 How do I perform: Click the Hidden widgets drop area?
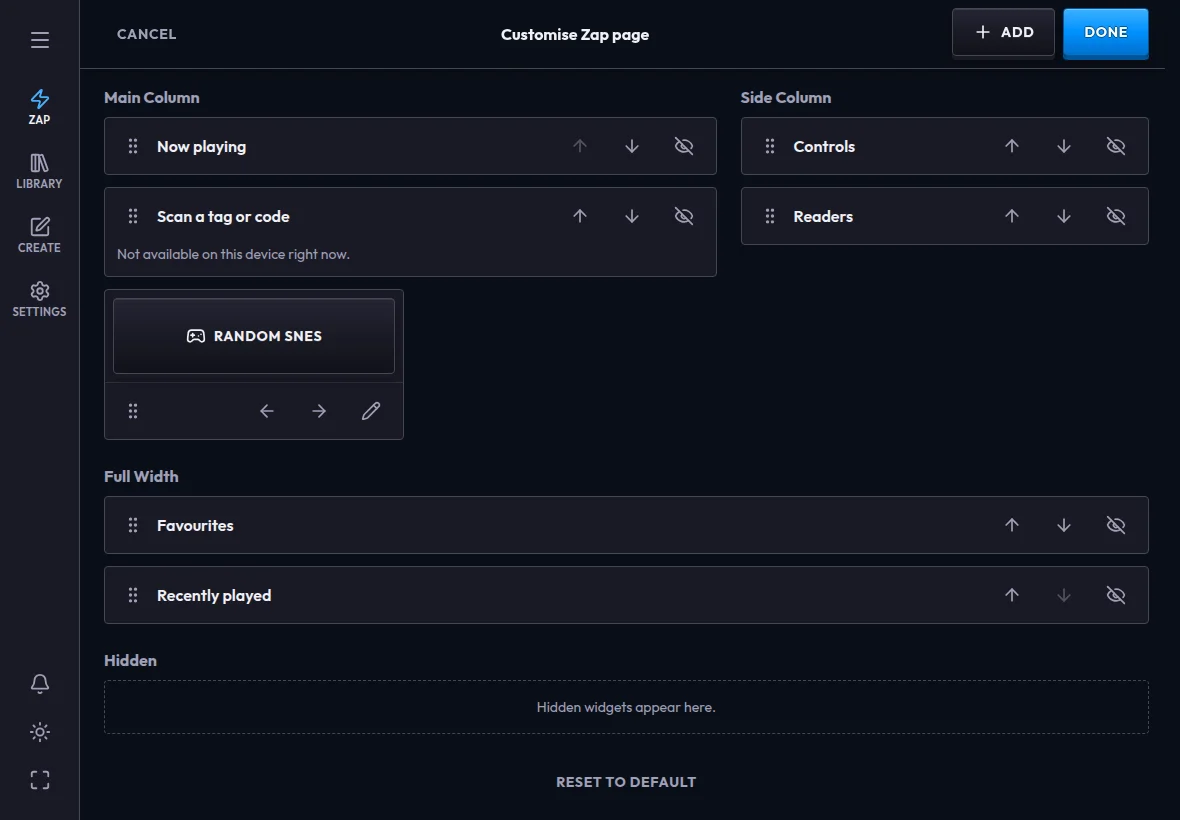[x=626, y=707]
